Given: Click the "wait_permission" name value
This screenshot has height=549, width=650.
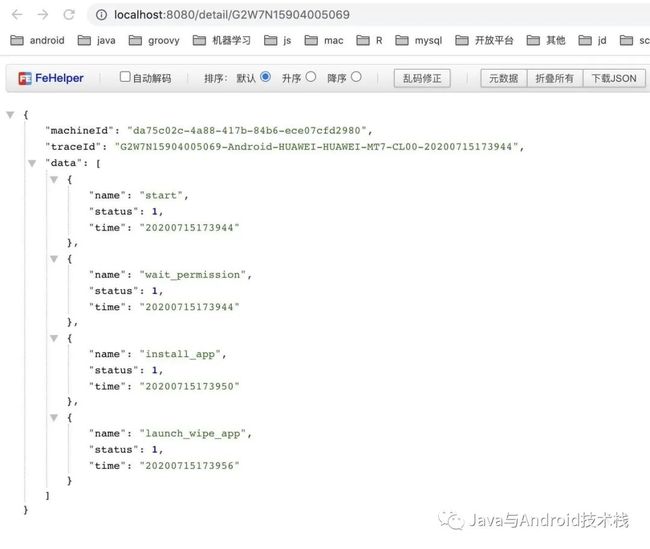Looking at the screenshot, I should (x=193, y=275).
